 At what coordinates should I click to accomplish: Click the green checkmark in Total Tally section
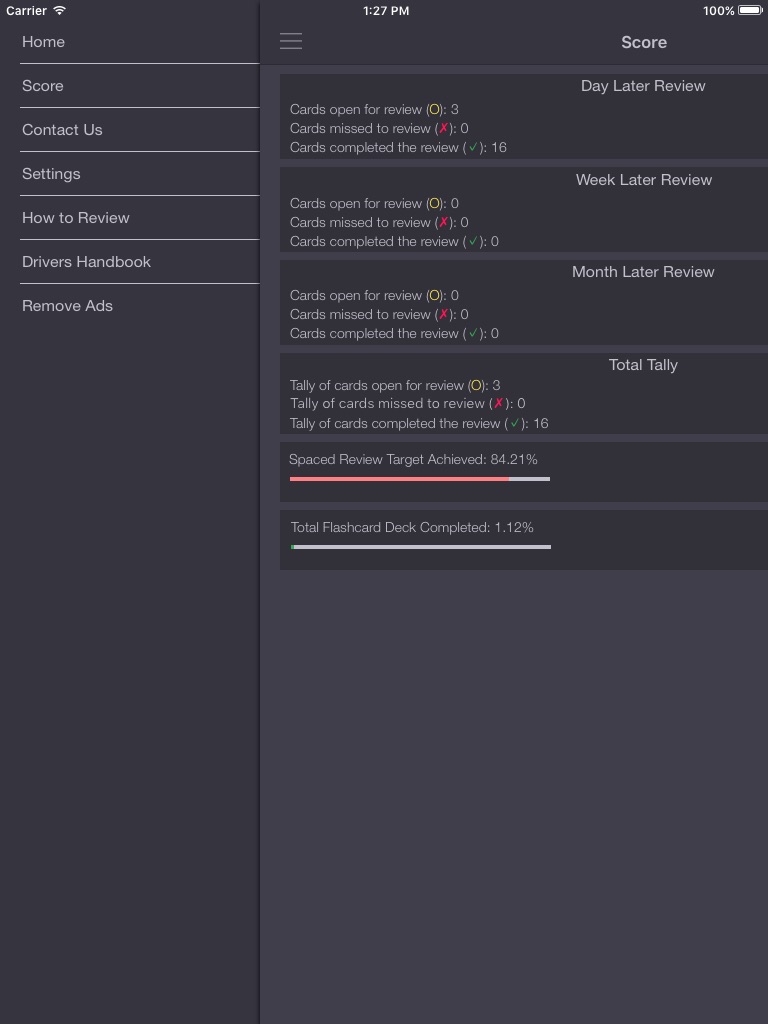click(x=516, y=423)
